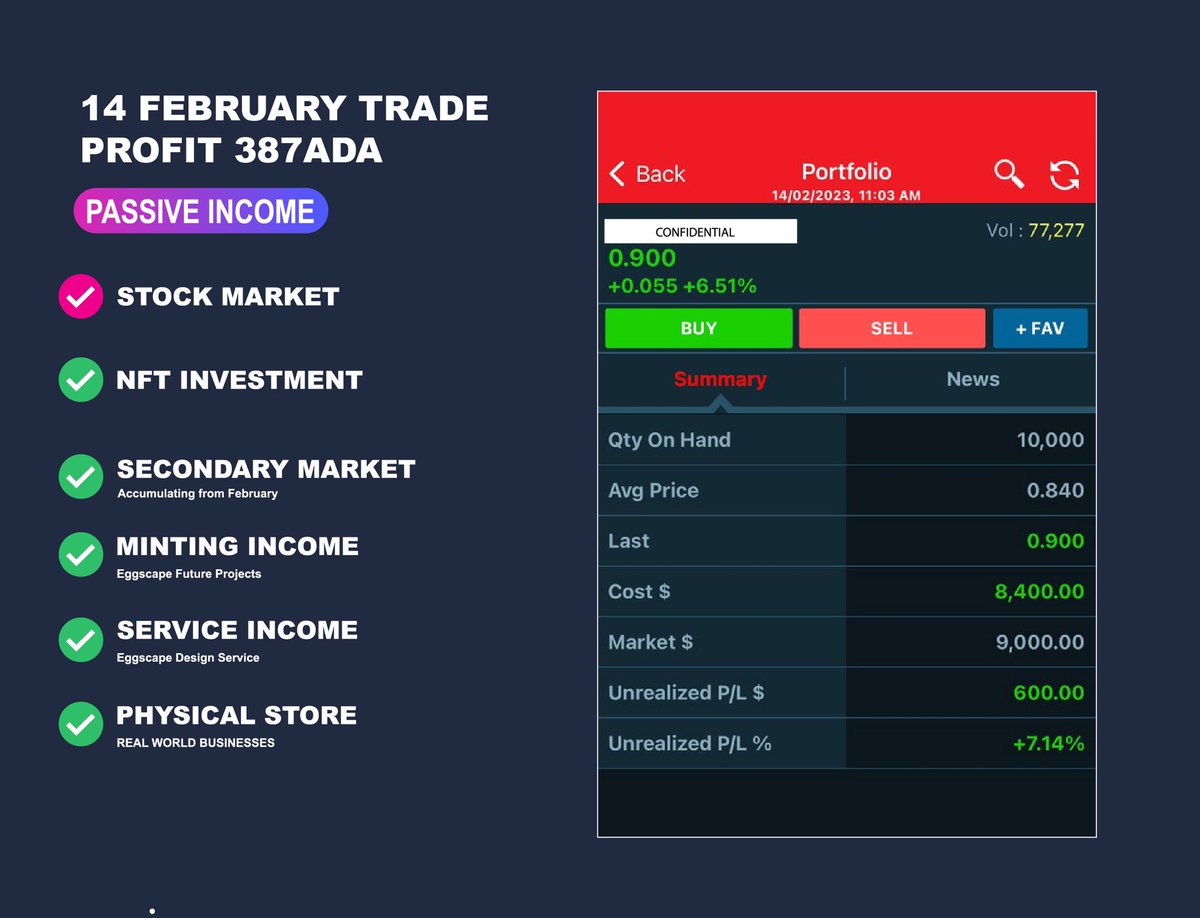Screen dimensions: 1200x918
Task: Click the +0.055 +6.51% change text
Action: 682,286
